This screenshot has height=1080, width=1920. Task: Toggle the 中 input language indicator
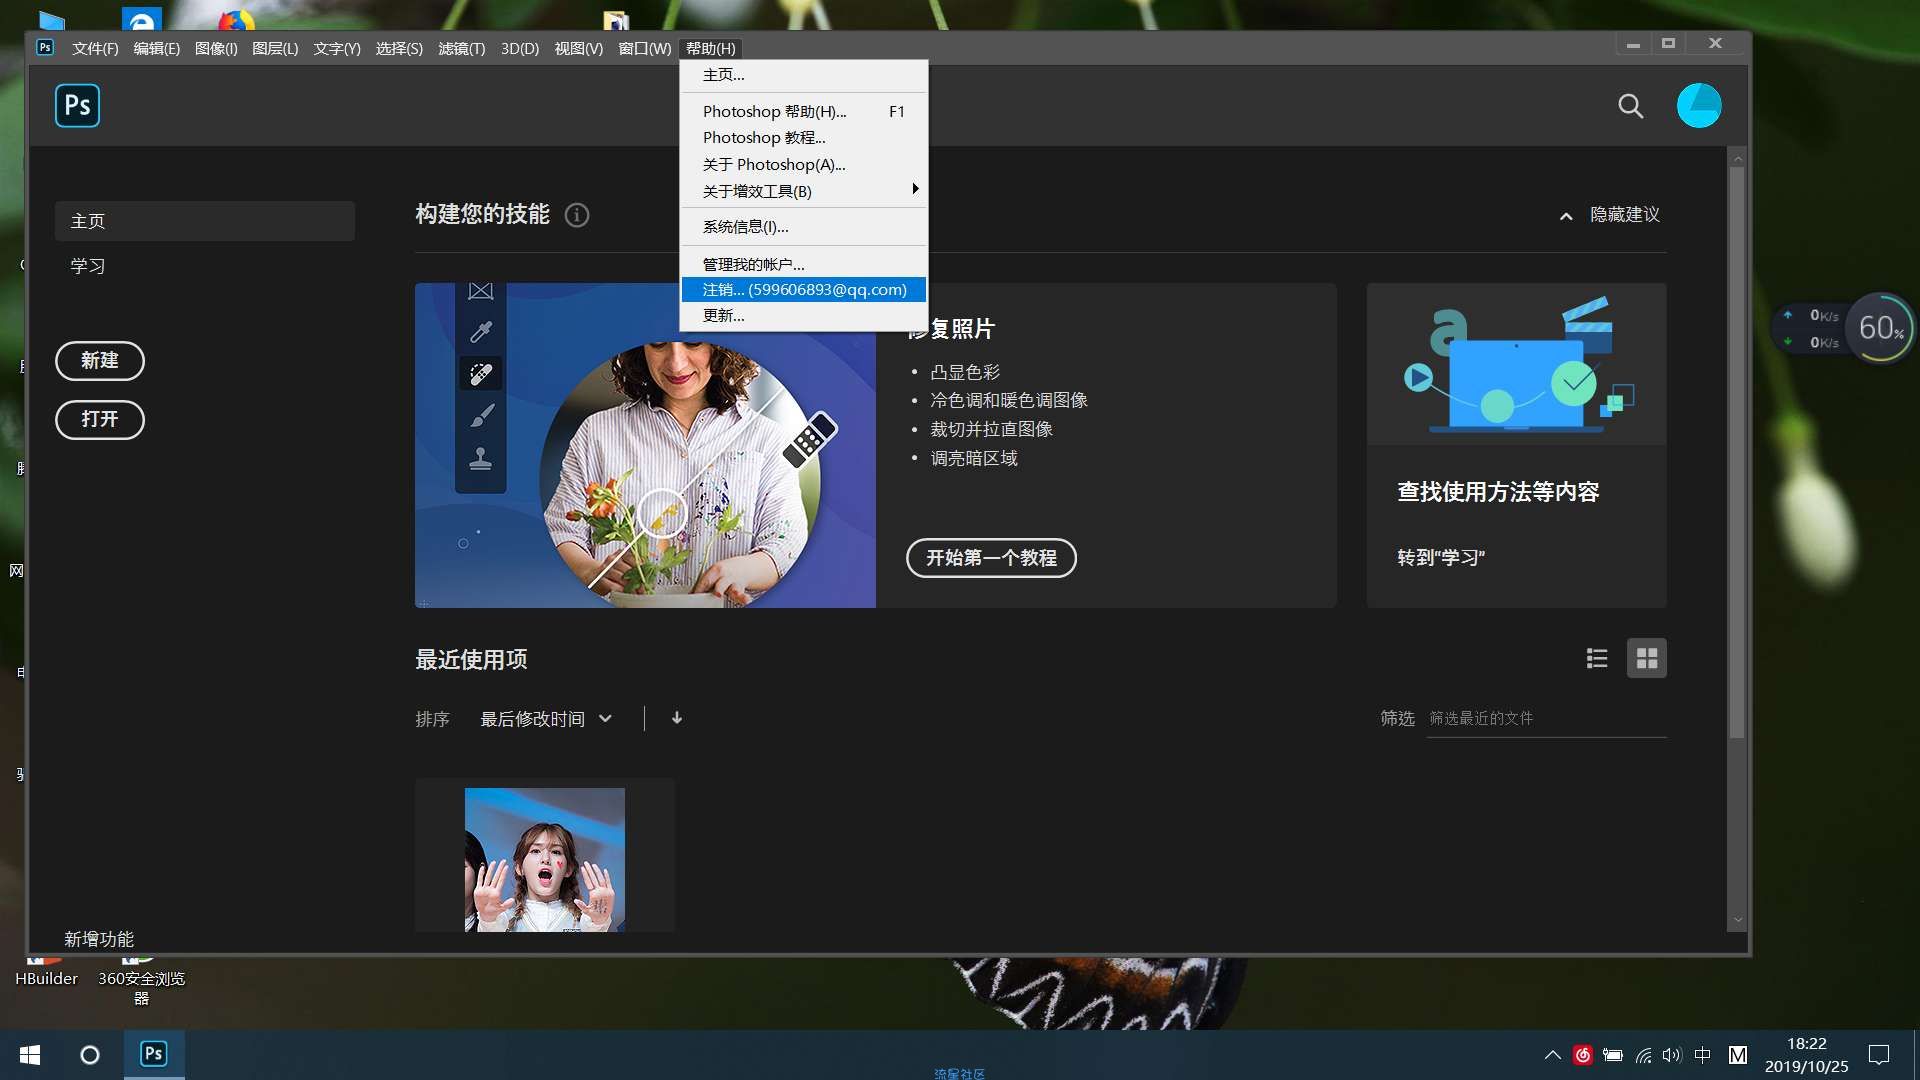[1702, 1055]
